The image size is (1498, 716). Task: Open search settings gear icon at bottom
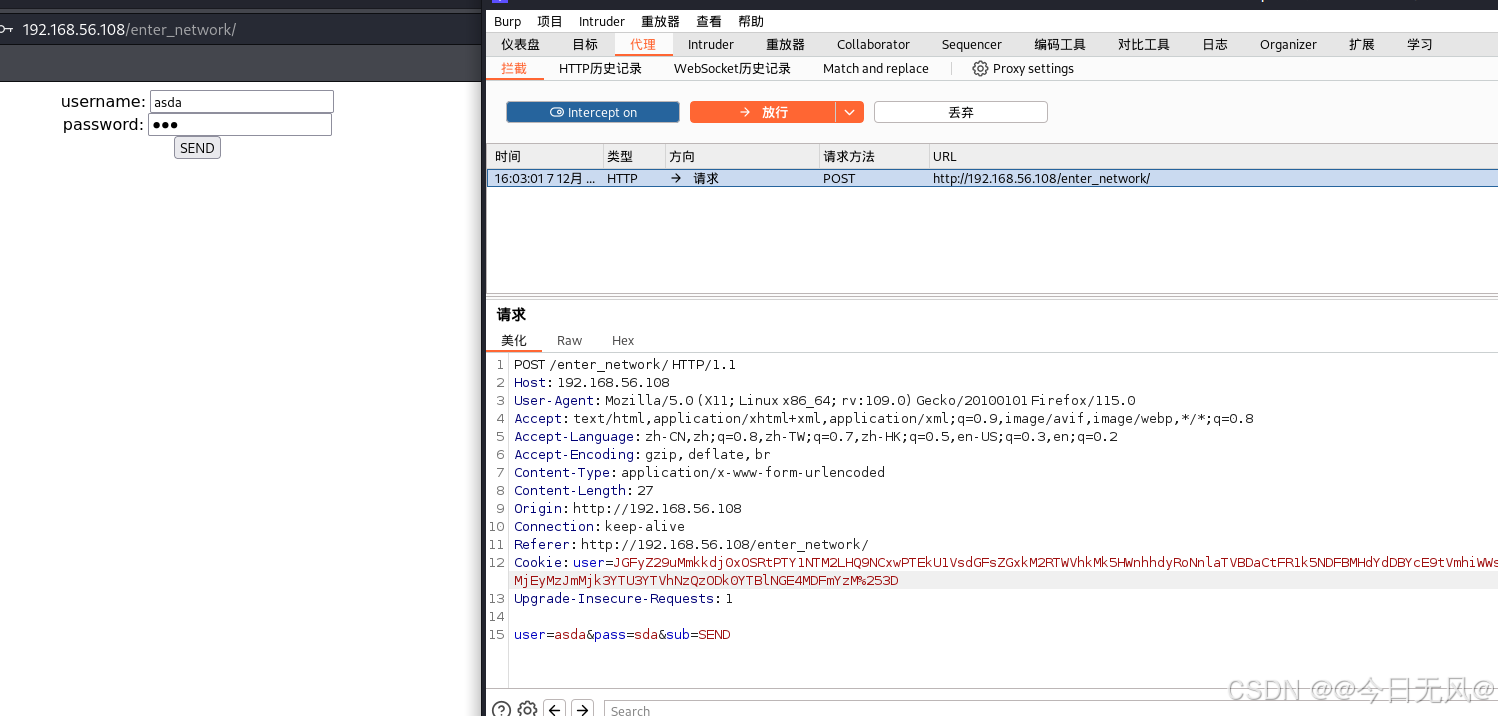coord(527,709)
